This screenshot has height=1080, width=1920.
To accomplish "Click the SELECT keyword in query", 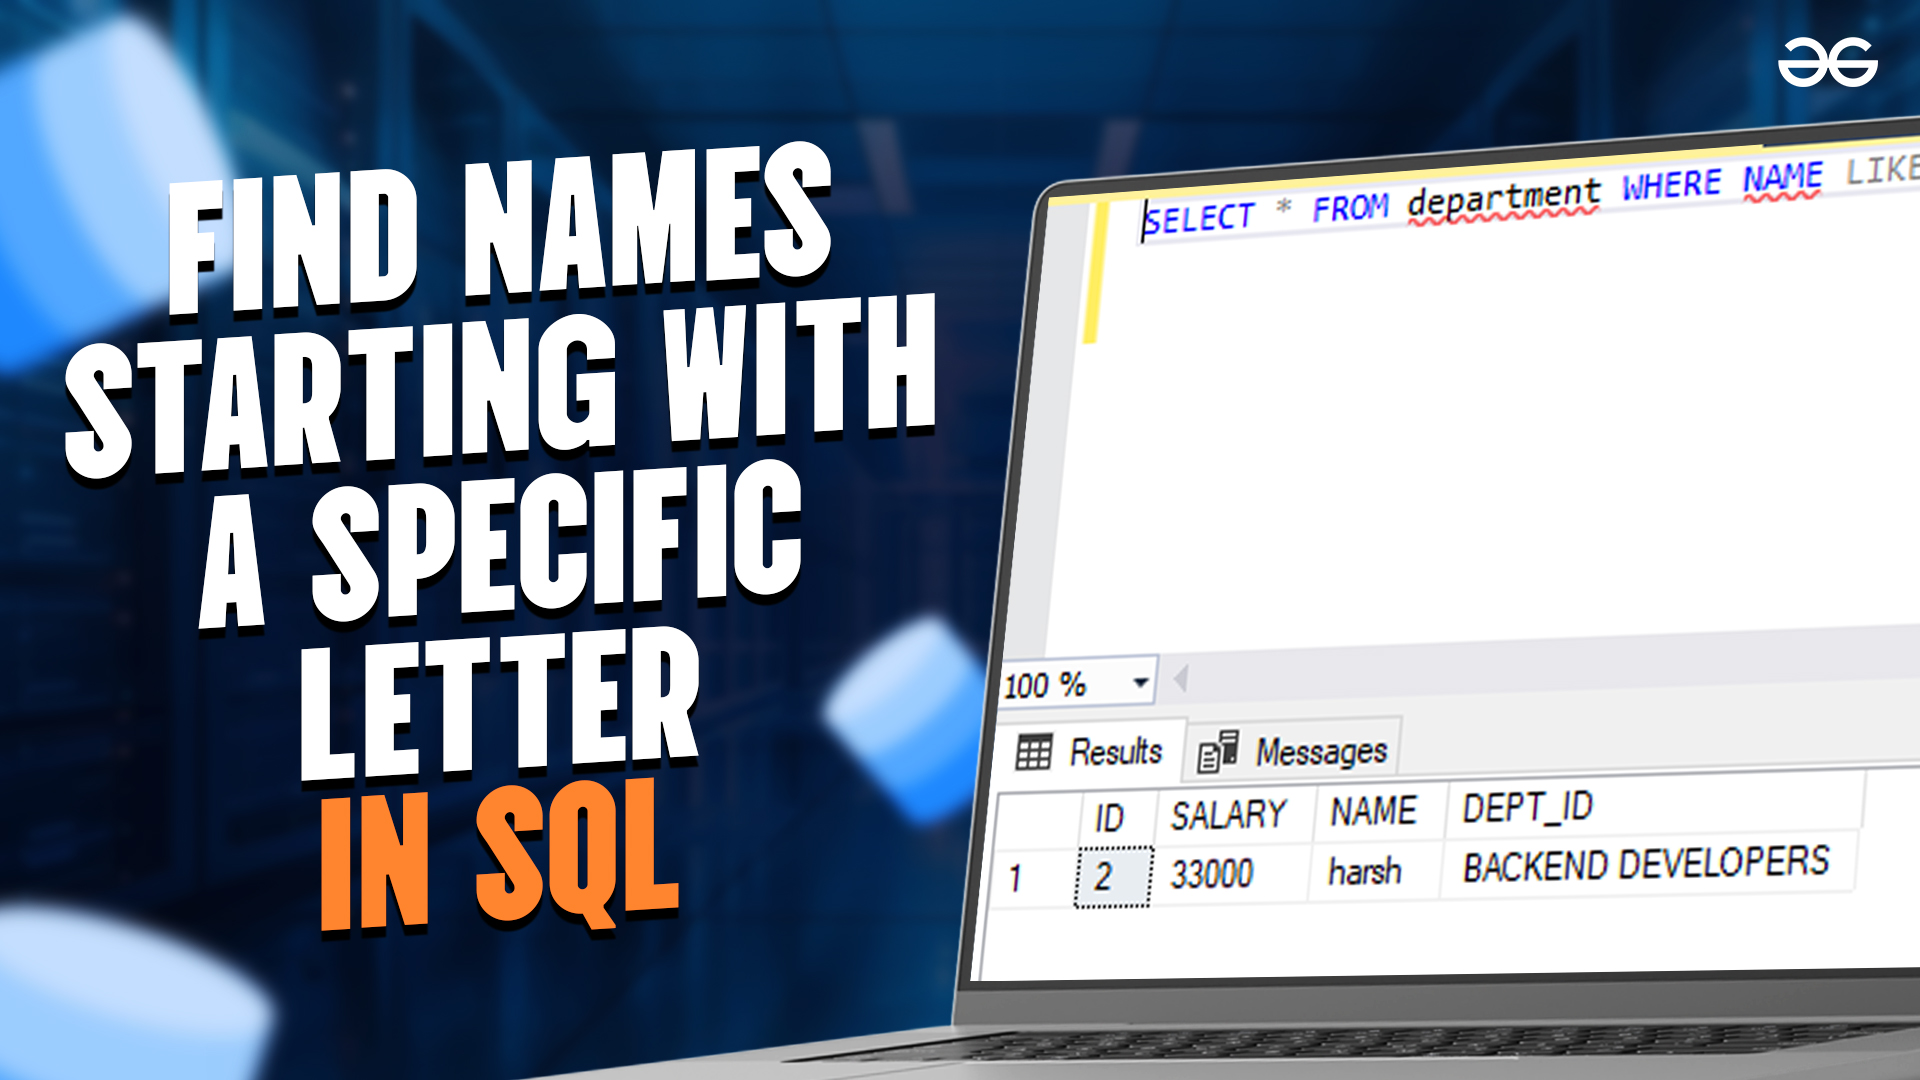I will [x=1199, y=218].
